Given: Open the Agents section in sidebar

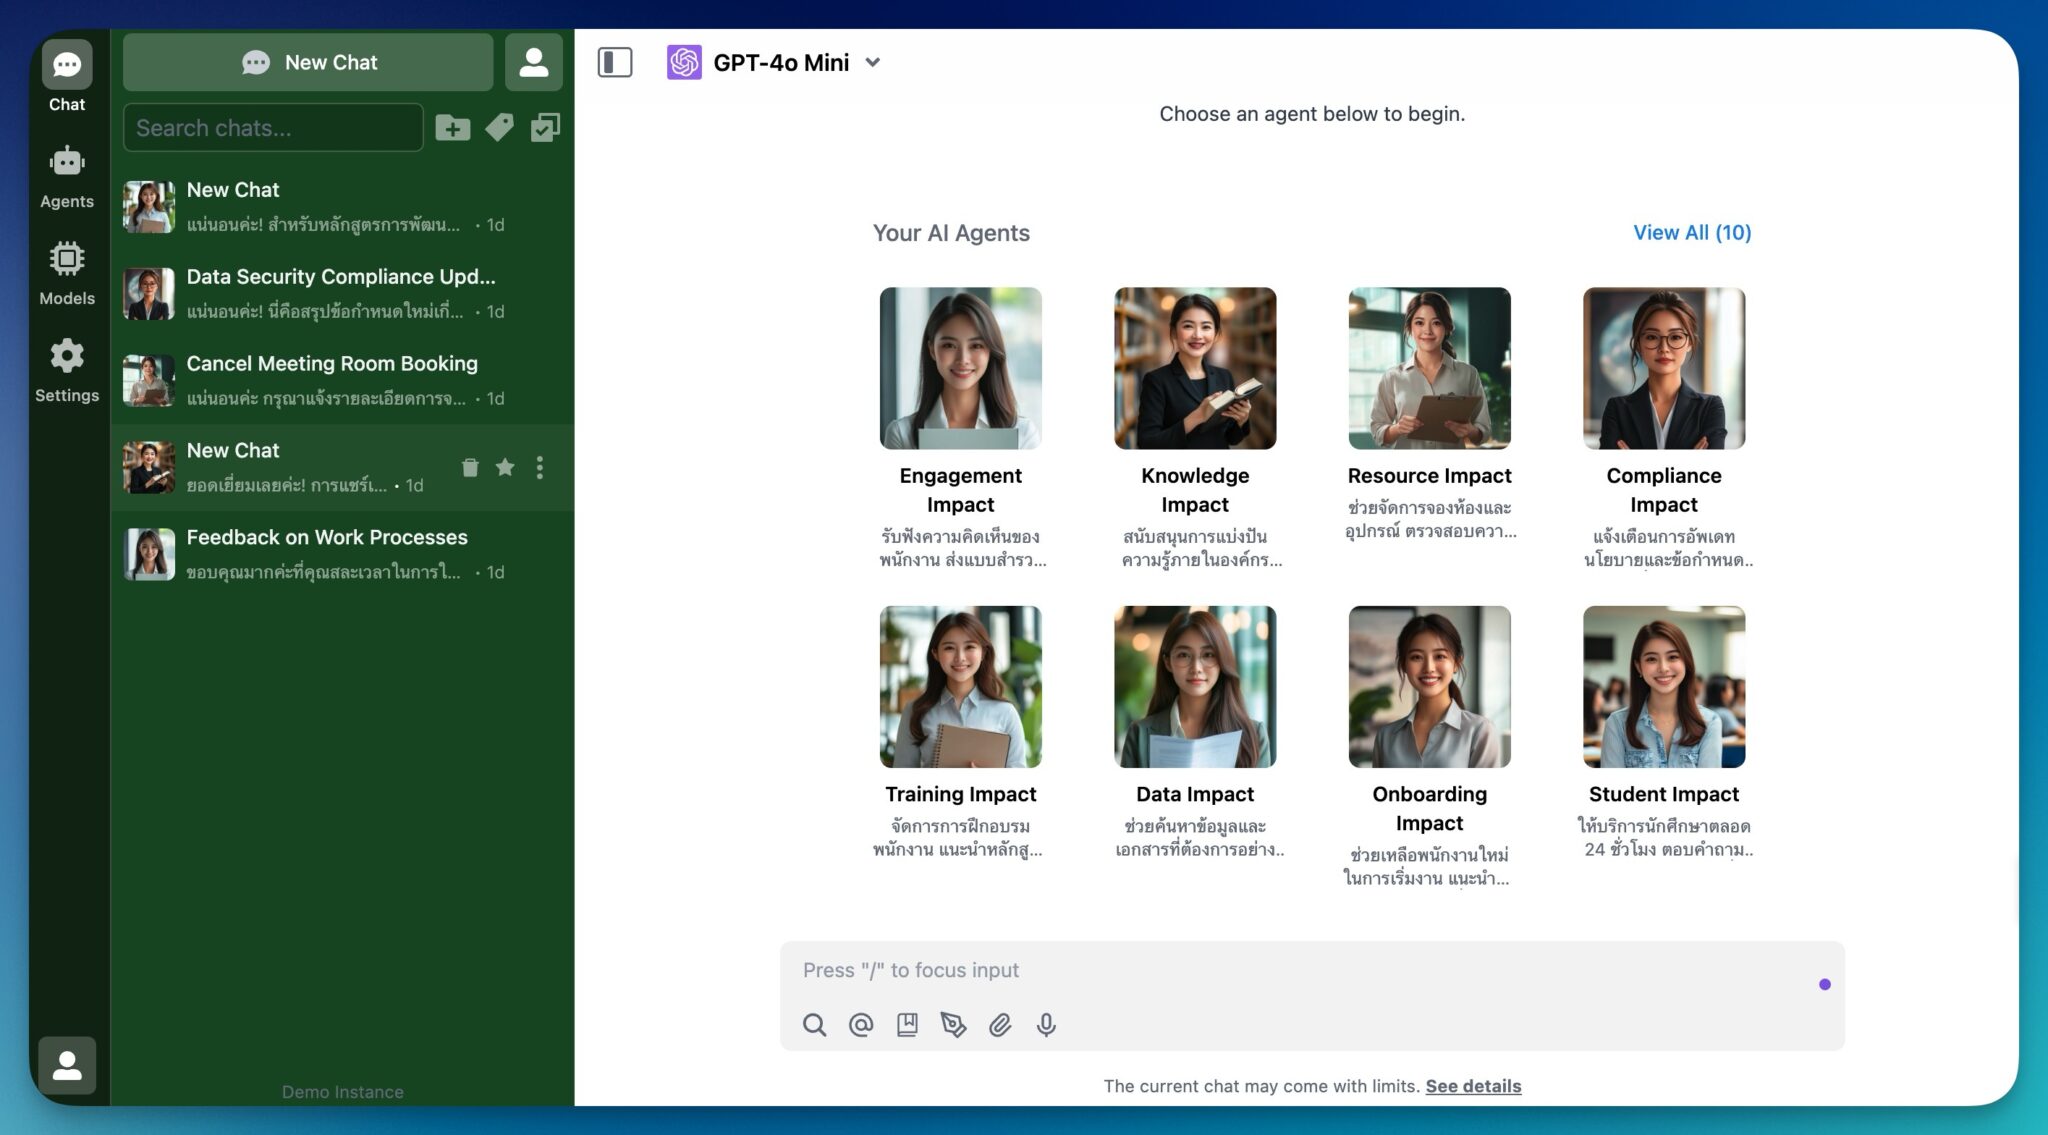Looking at the screenshot, I should [x=67, y=172].
